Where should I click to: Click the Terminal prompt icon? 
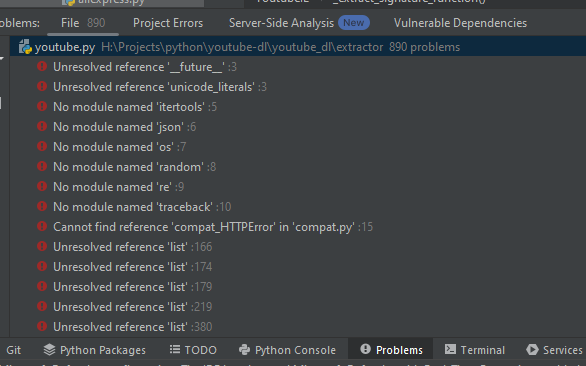pos(450,350)
